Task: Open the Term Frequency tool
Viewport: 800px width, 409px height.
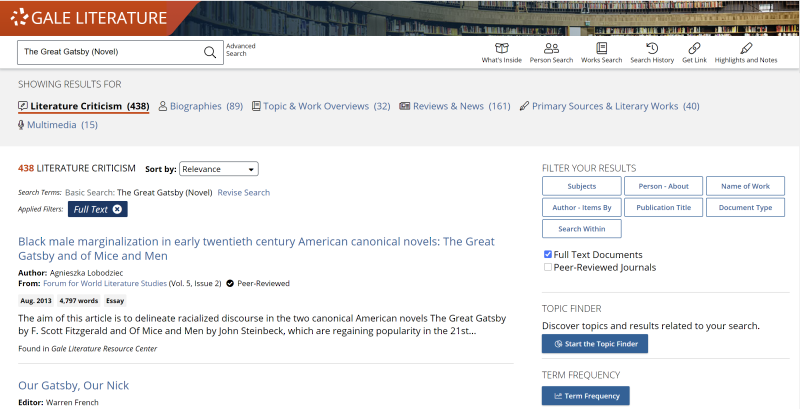Action: [x=586, y=396]
